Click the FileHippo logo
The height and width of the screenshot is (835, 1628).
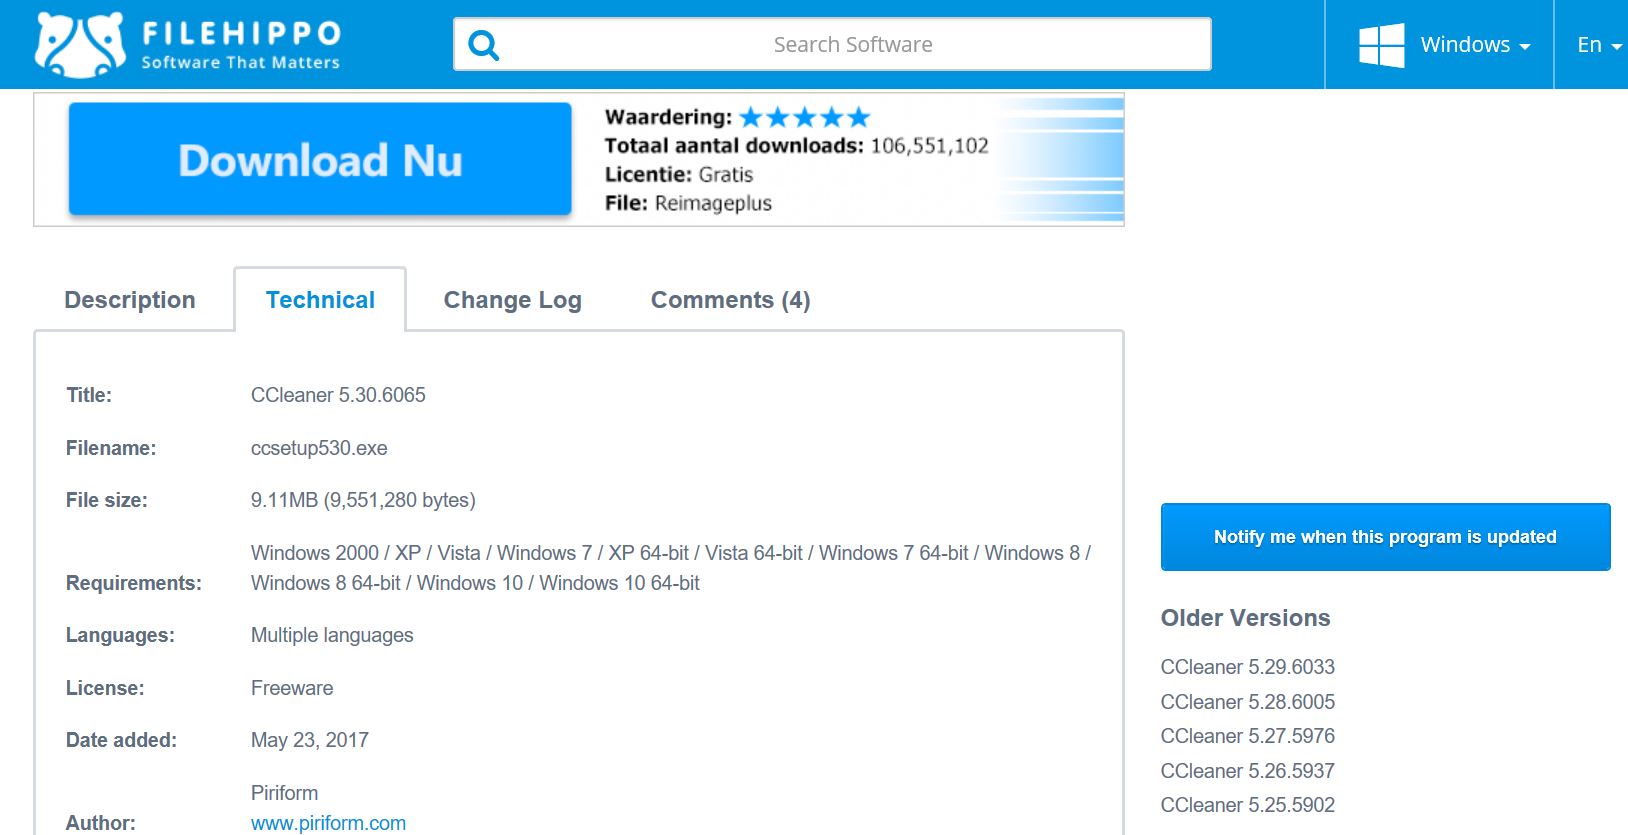point(188,45)
